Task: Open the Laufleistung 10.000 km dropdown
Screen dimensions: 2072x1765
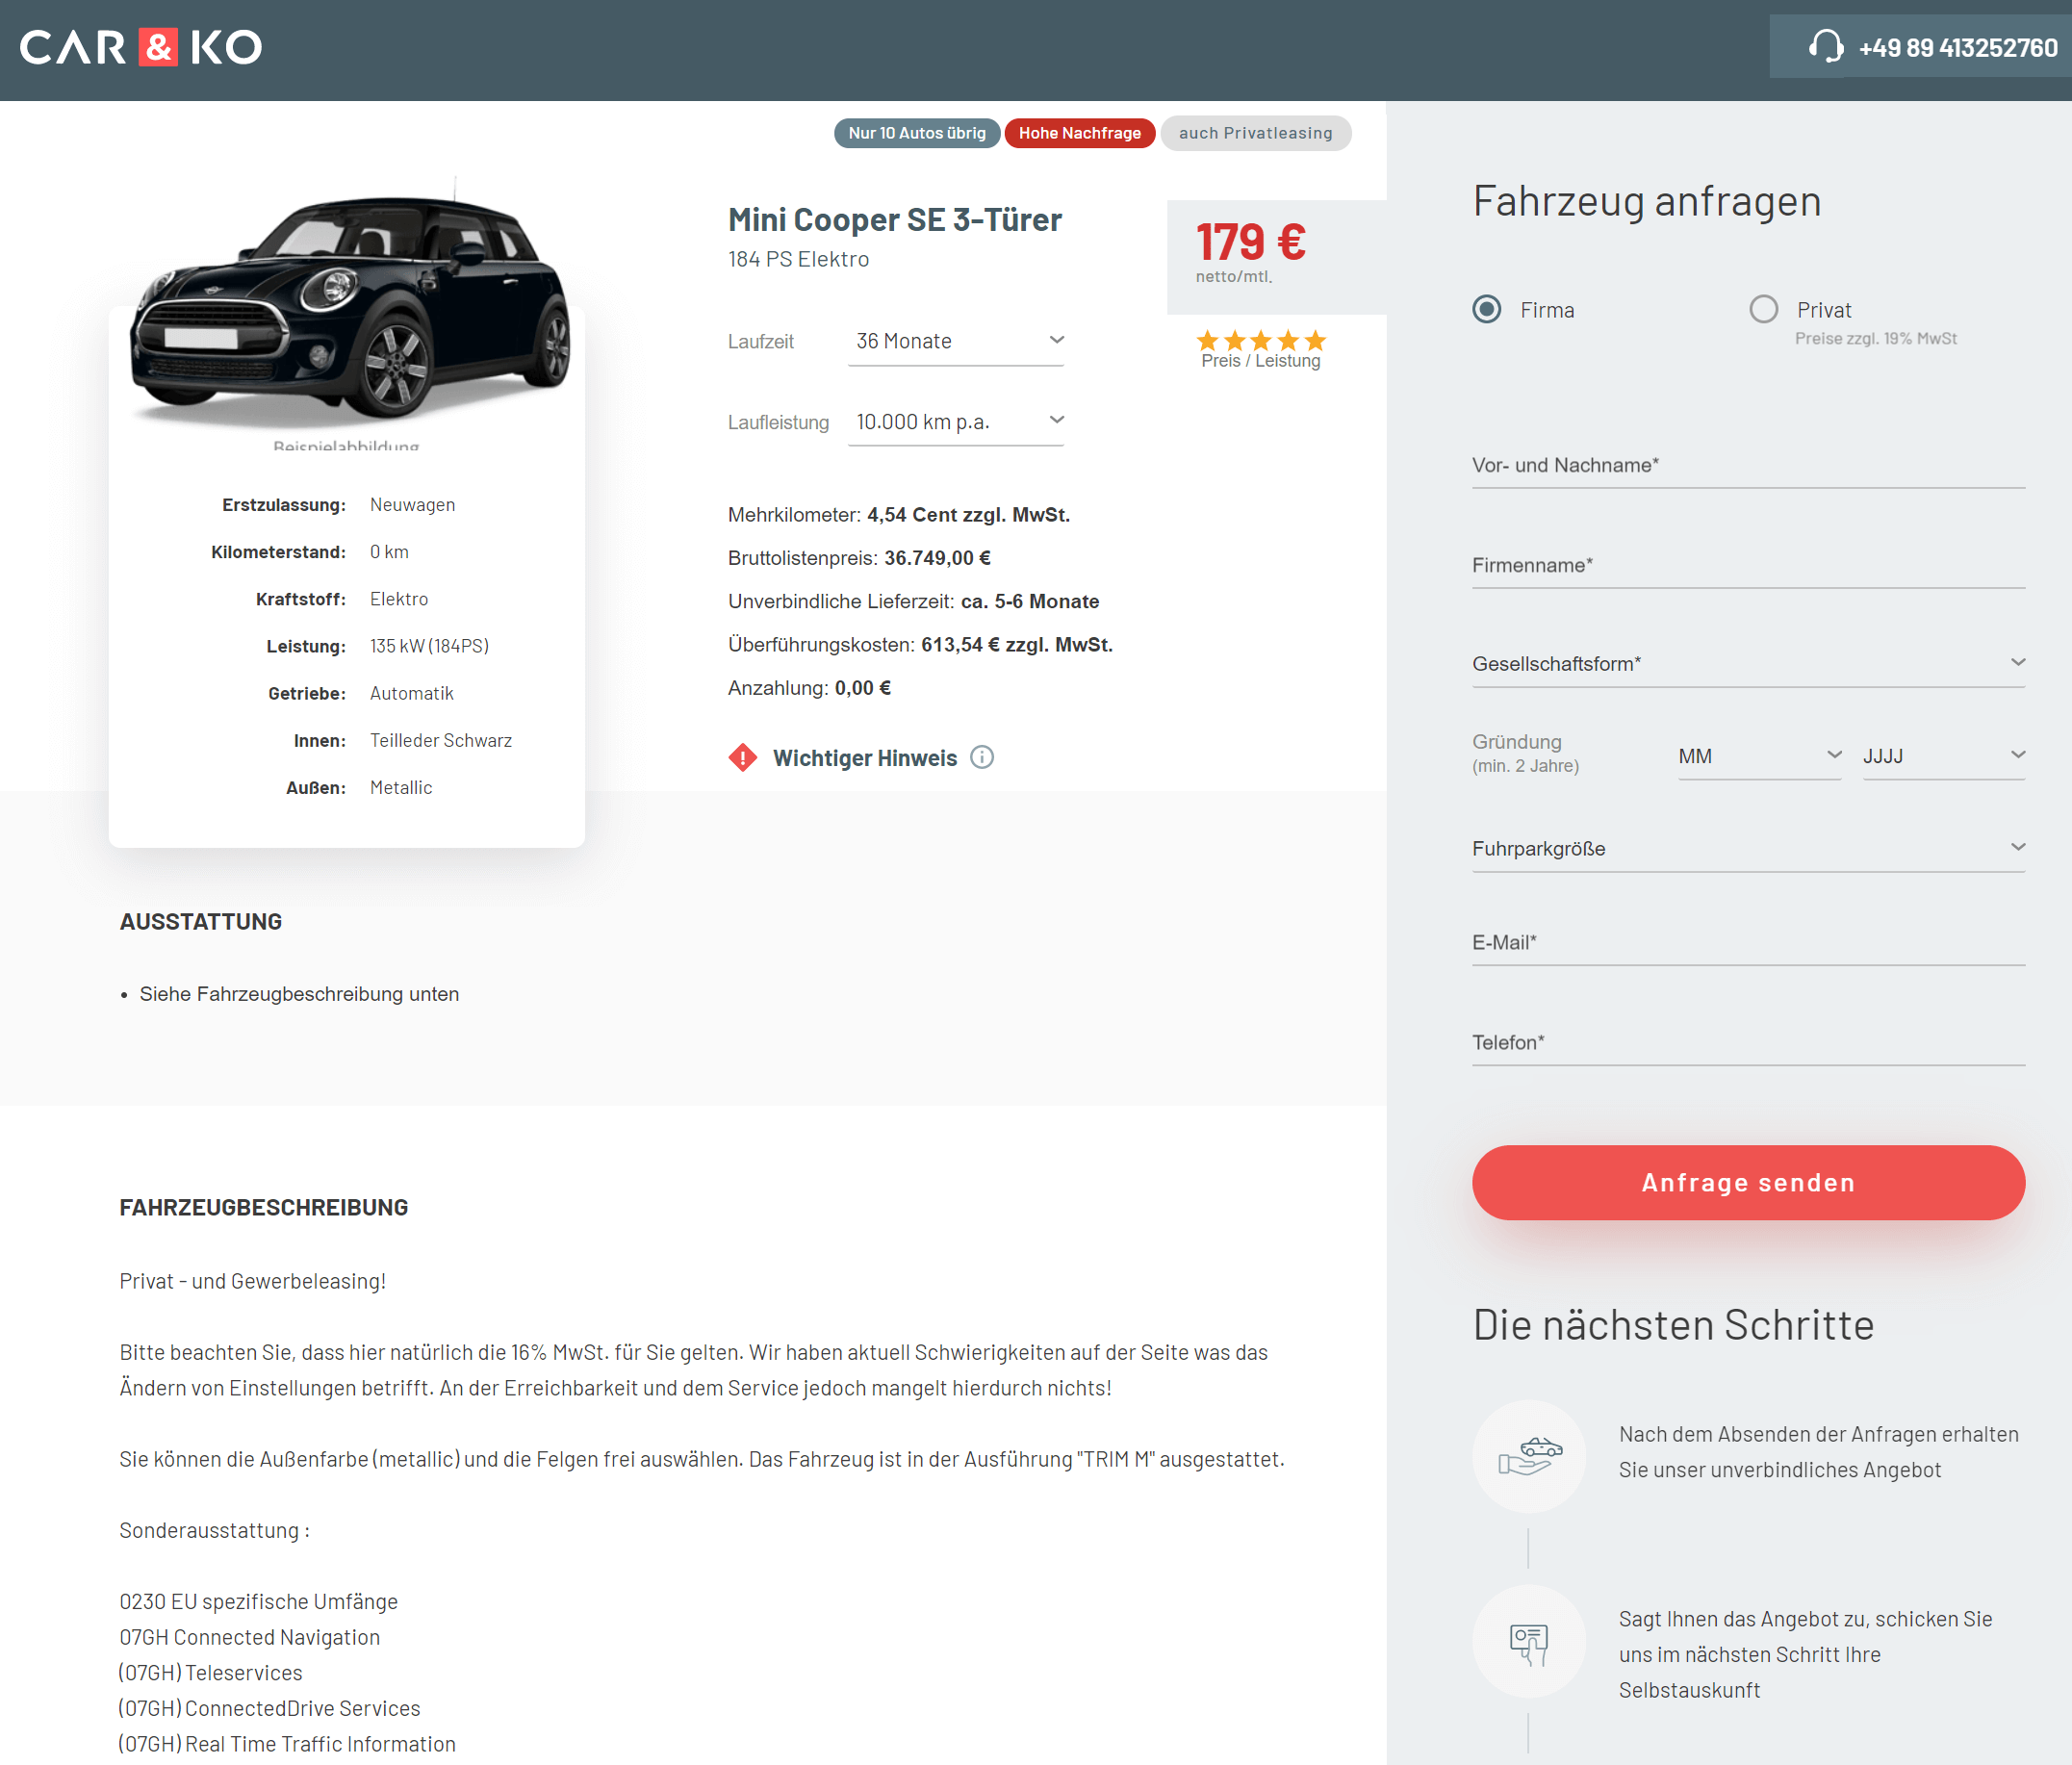Action: [956, 422]
